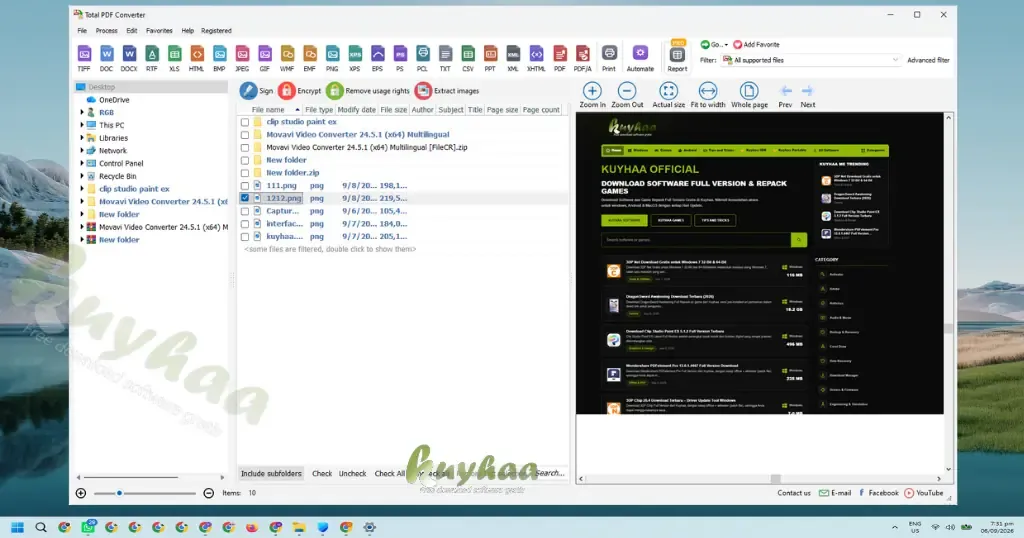Viewport: 1024px width, 538px height.
Task: Open the Go... dropdown
Action: [714, 44]
